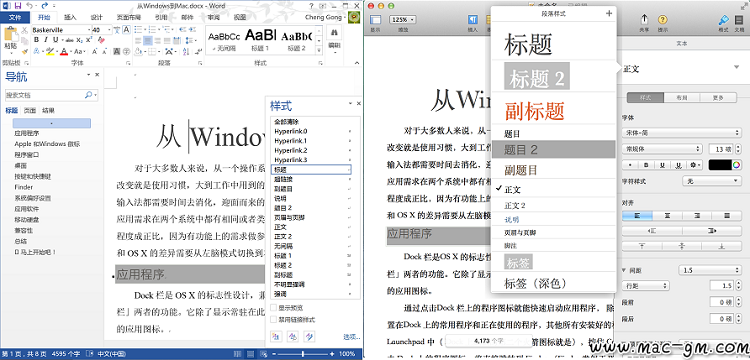This screenshot has width=750, height=360.
Task: Select 副标题 paragraph style in Pages popup
Action: [534, 110]
